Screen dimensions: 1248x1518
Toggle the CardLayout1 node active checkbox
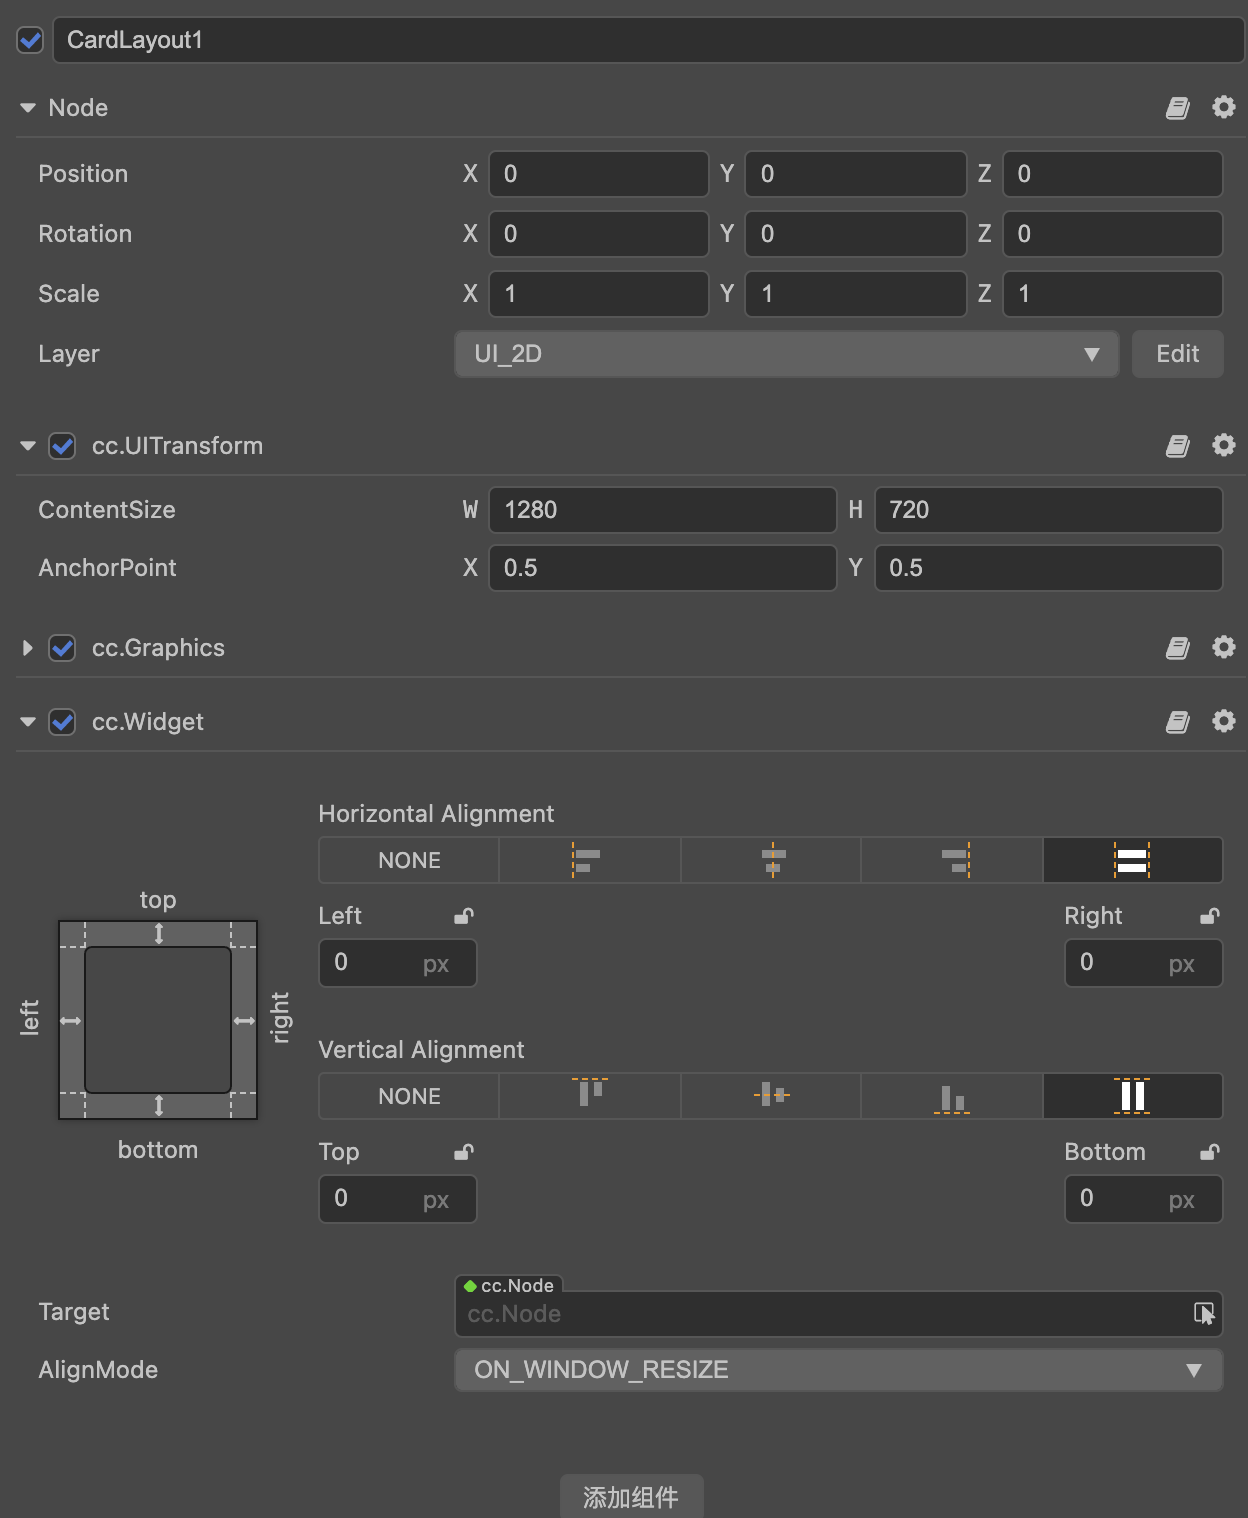[30, 40]
